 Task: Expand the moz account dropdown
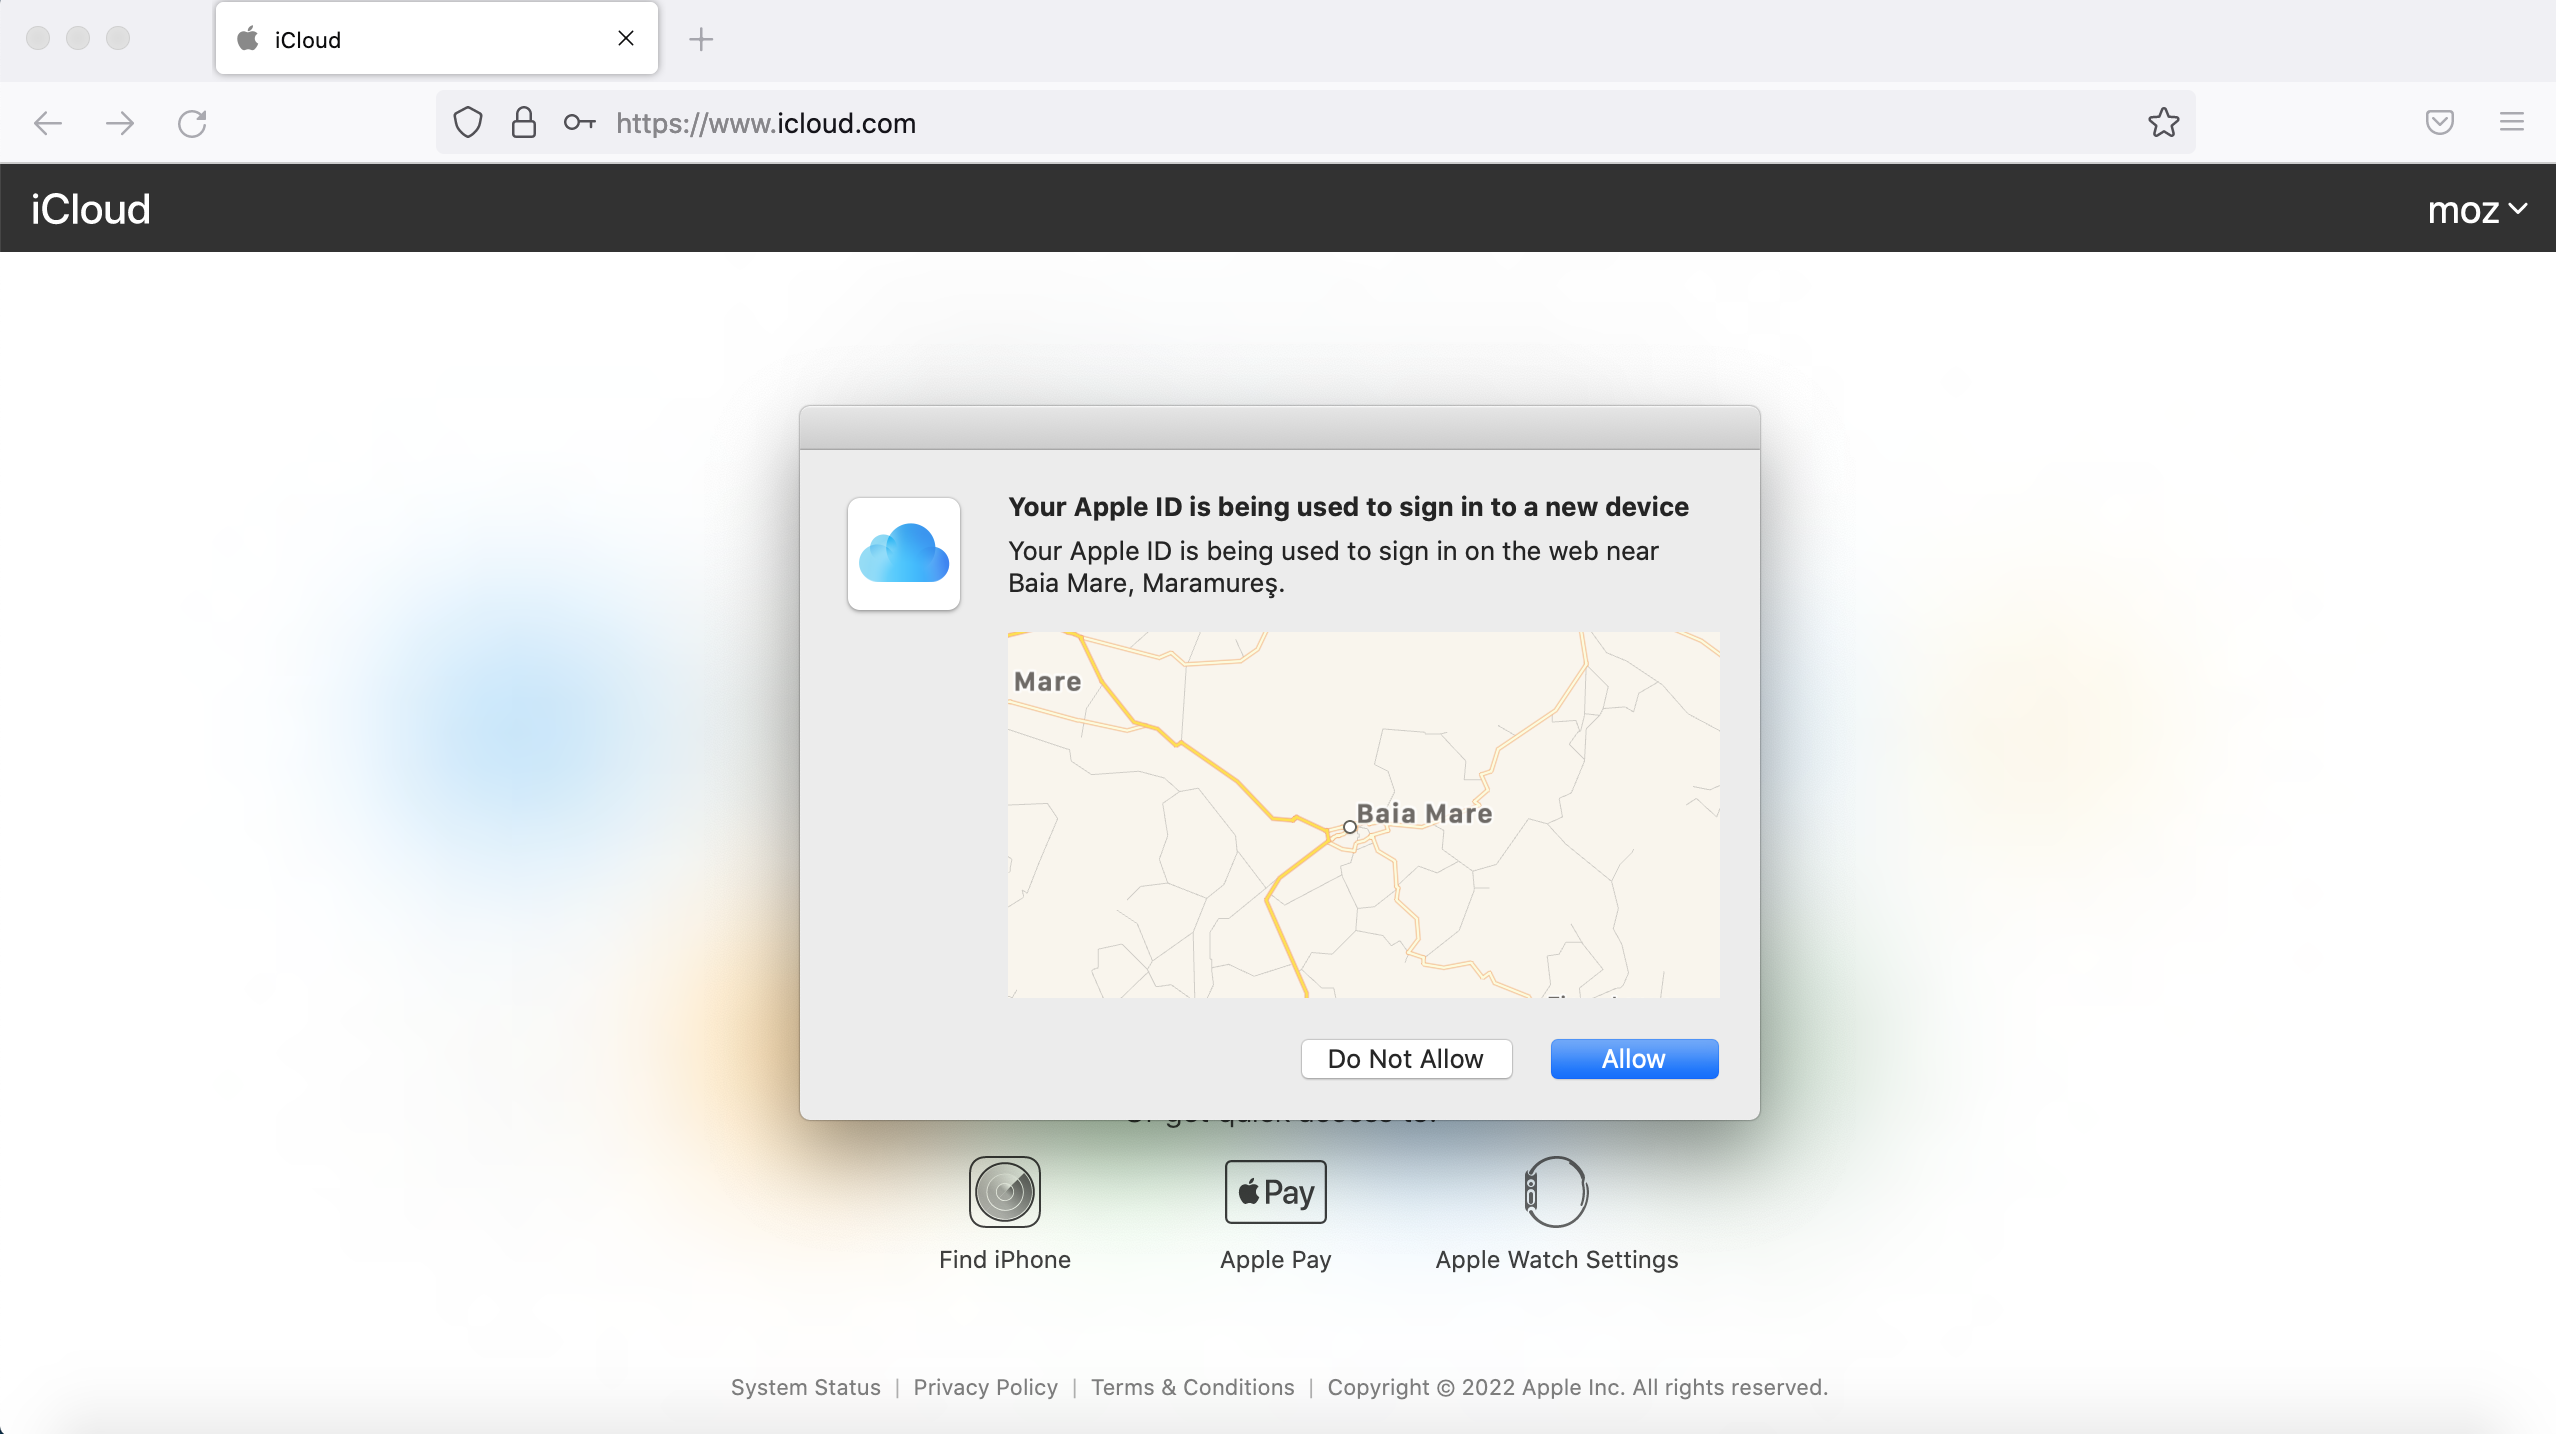(x=2477, y=208)
